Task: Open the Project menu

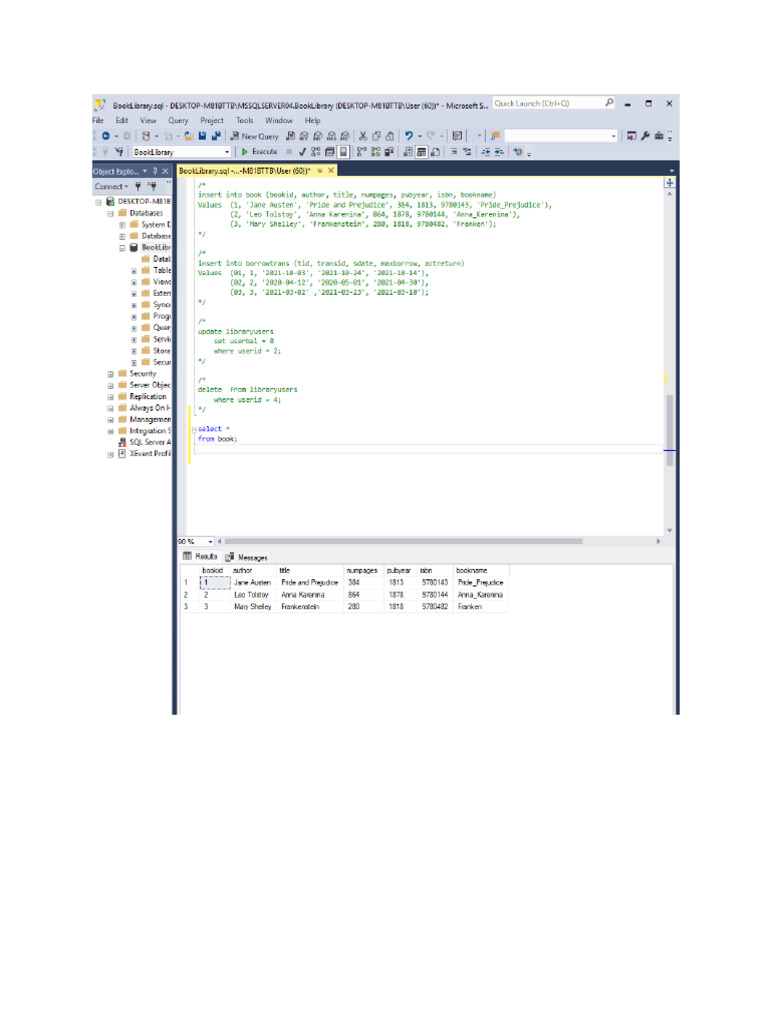Action: (212, 120)
